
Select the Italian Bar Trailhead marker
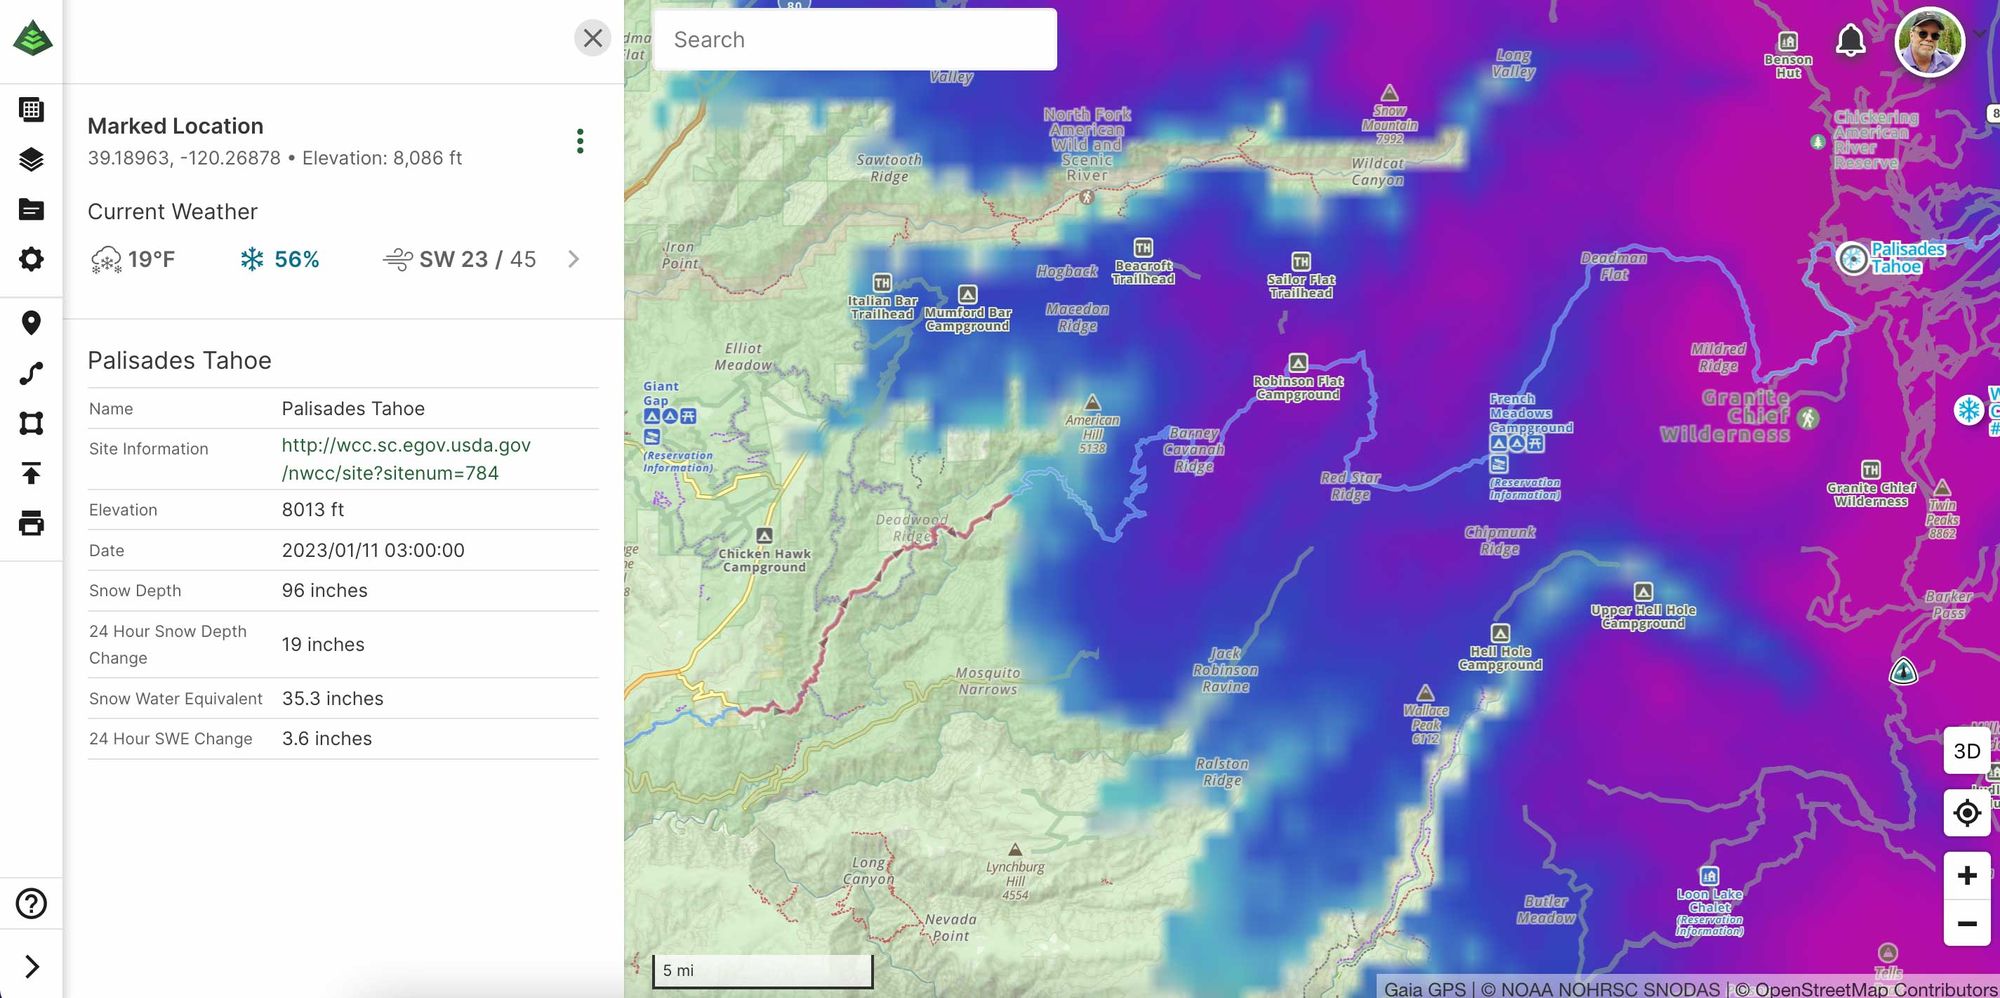pos(882,283)
